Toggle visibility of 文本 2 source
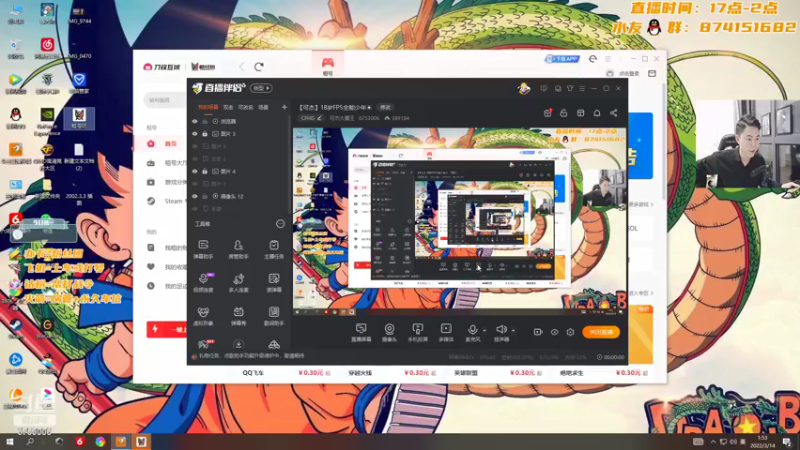This screenshot has width=800, height=450. (x=195, y=159)
